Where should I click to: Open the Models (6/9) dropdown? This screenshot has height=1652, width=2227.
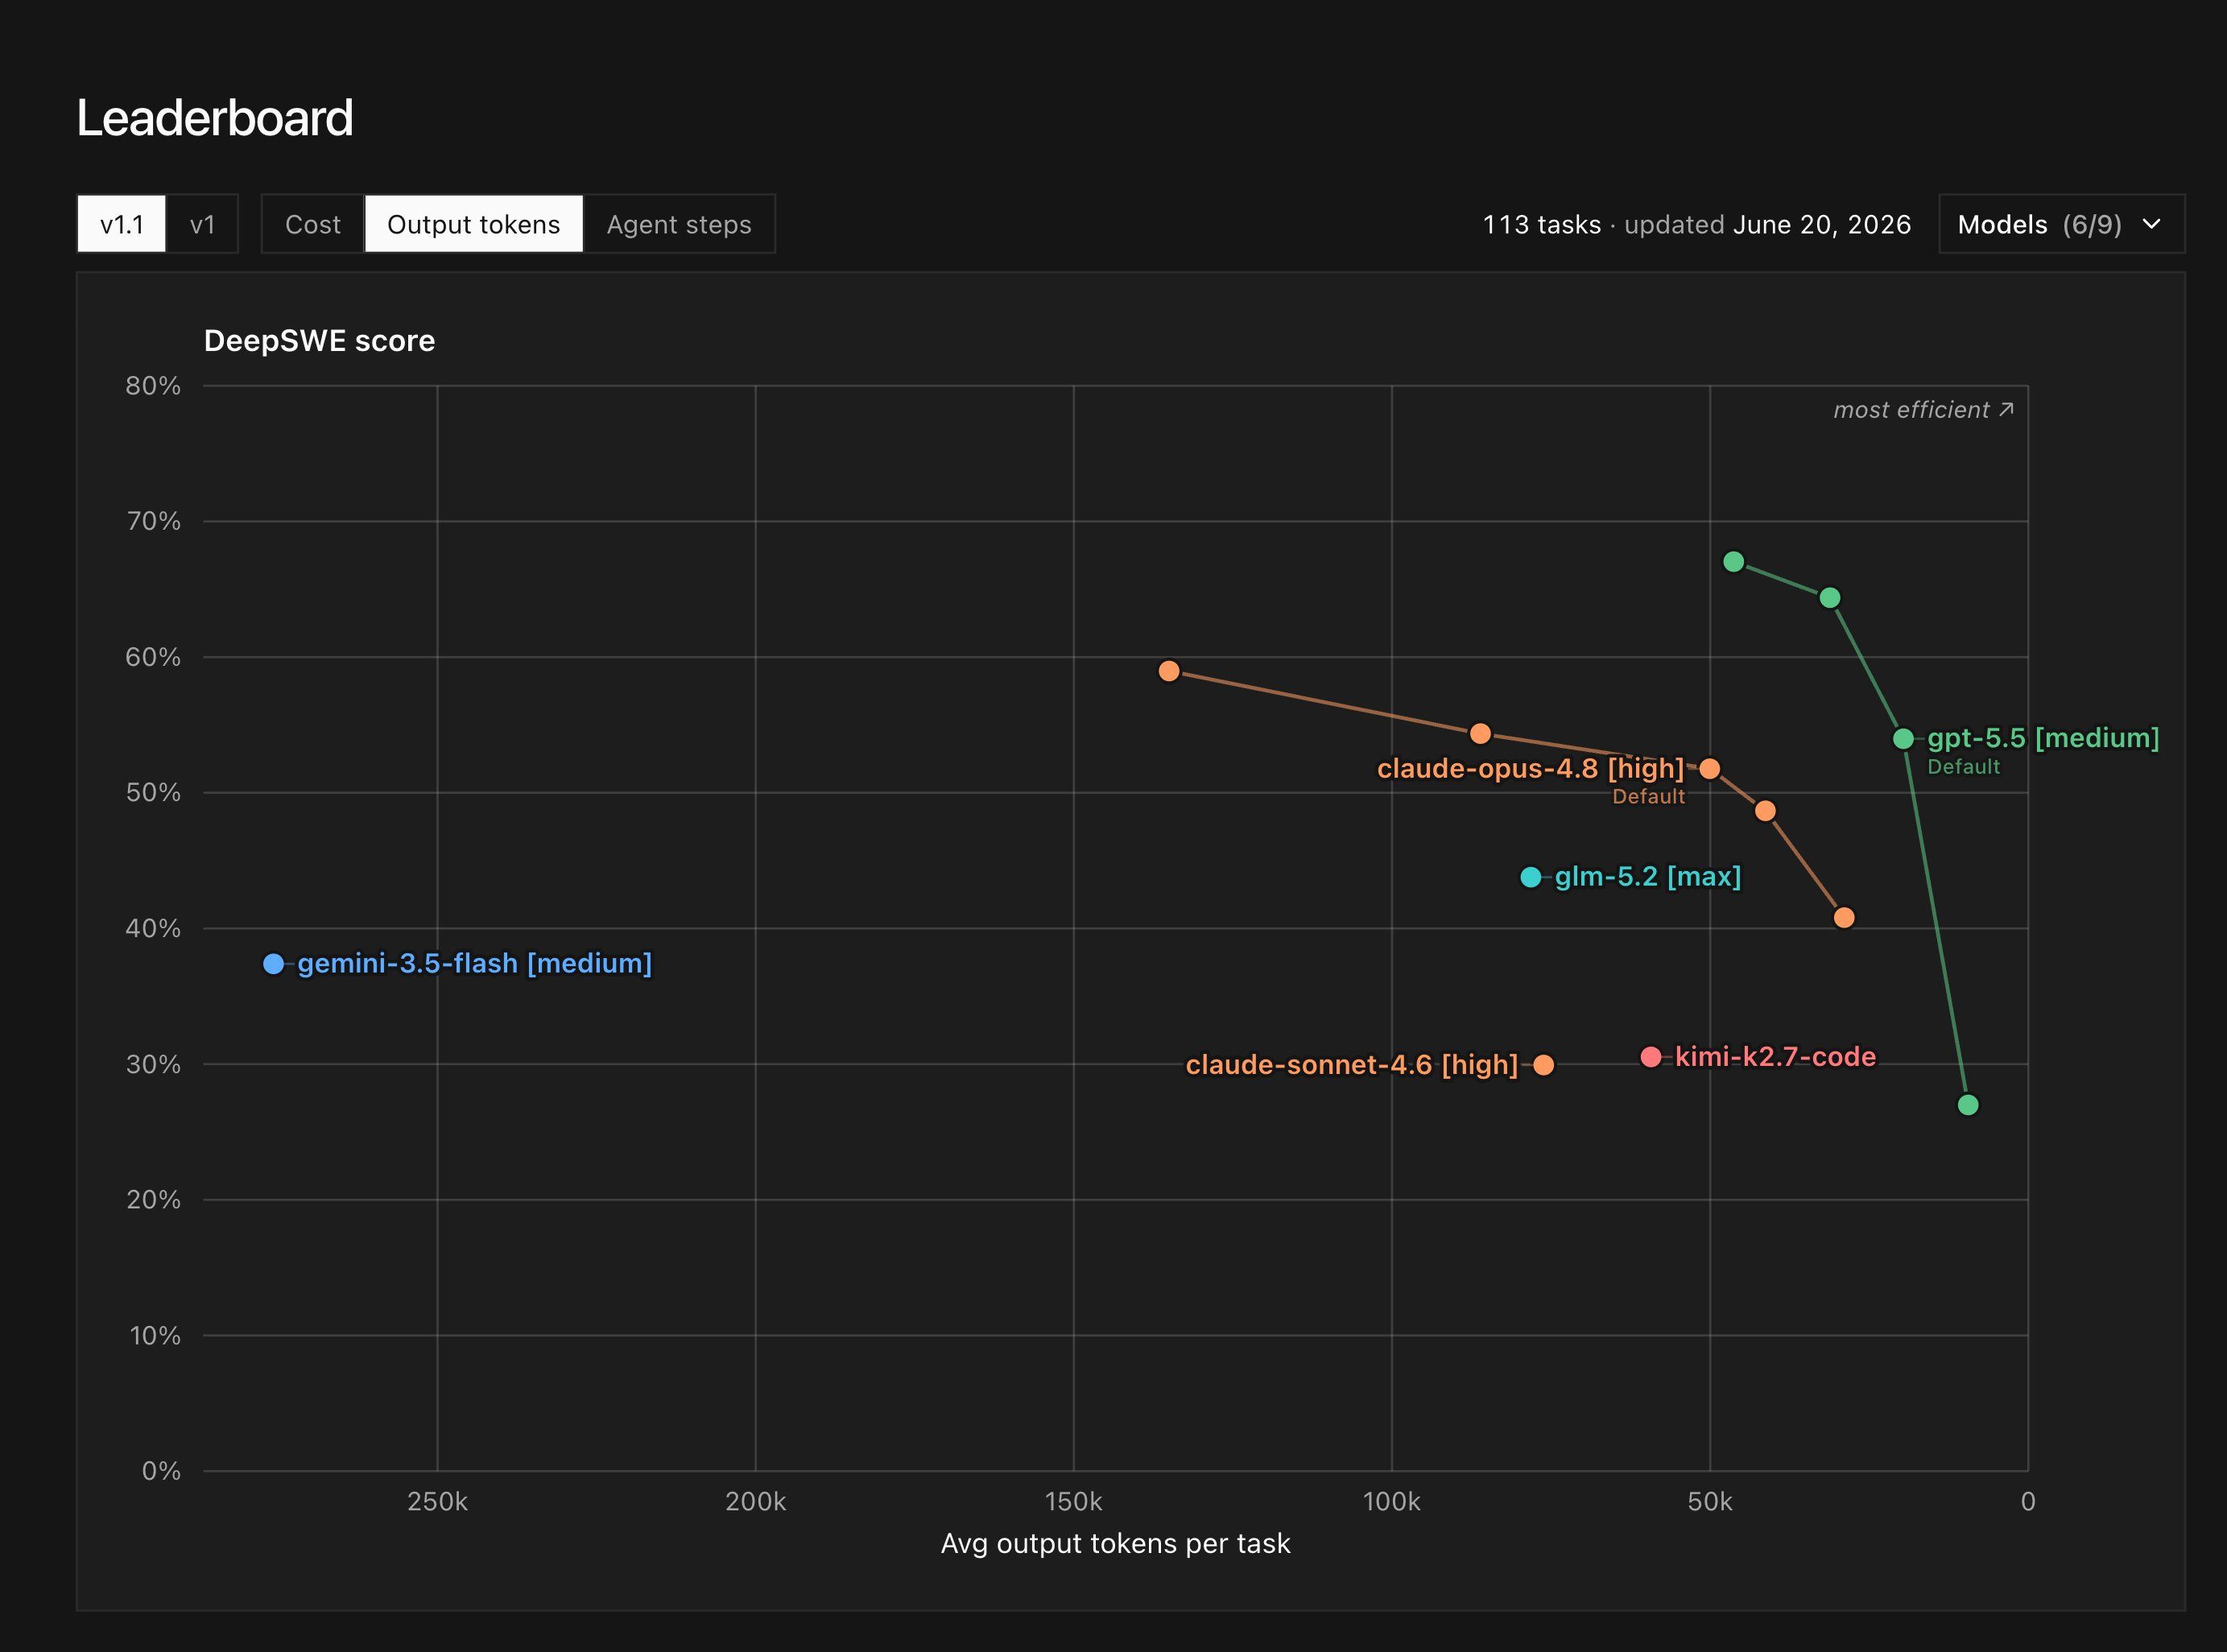pyautogui.click(x=2061, y=224)
